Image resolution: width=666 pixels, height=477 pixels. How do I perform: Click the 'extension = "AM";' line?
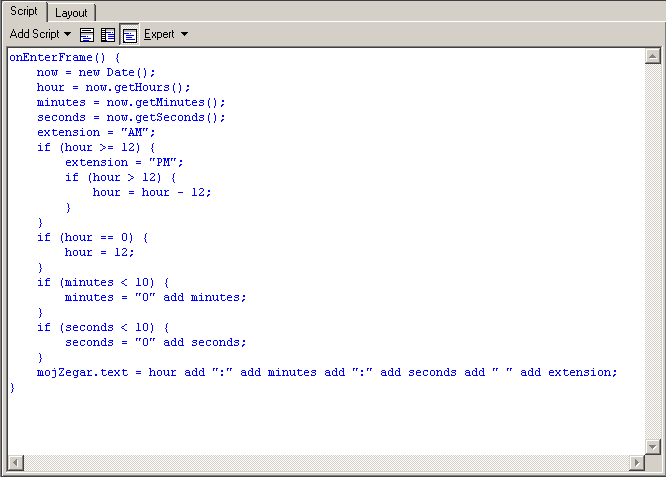pyautogui.click(x=96, y=133)
